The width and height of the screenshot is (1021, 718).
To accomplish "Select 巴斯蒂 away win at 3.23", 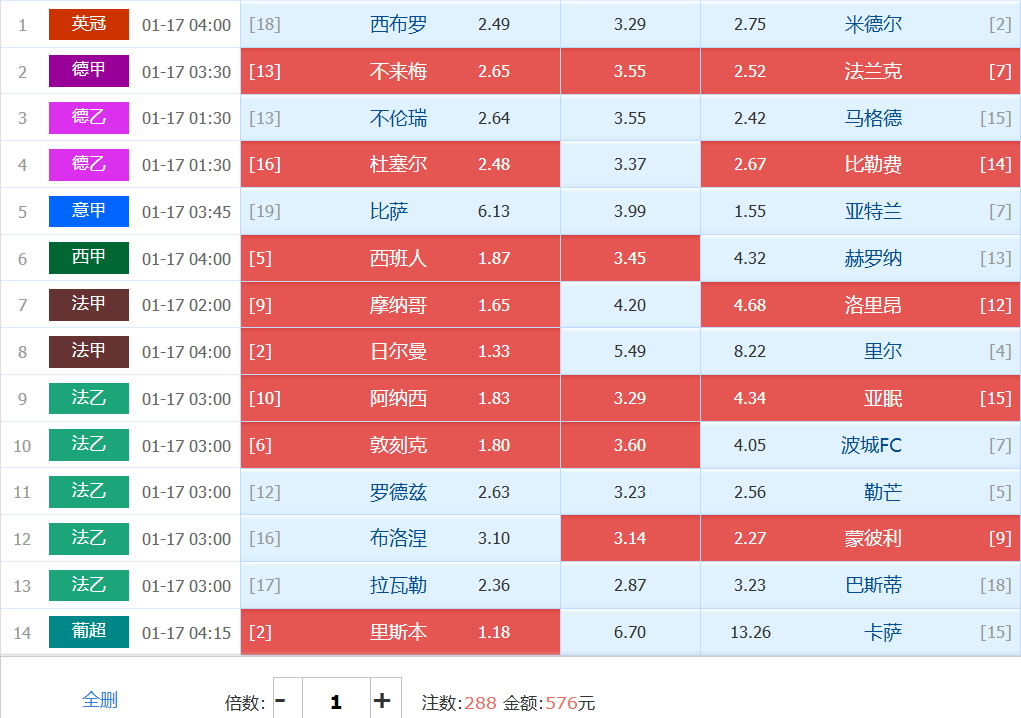I will [x=860, y=585].
